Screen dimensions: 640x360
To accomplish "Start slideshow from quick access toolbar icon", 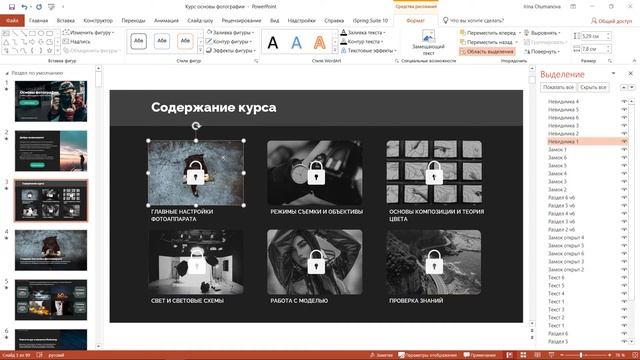I will click(x=51, y=7).
